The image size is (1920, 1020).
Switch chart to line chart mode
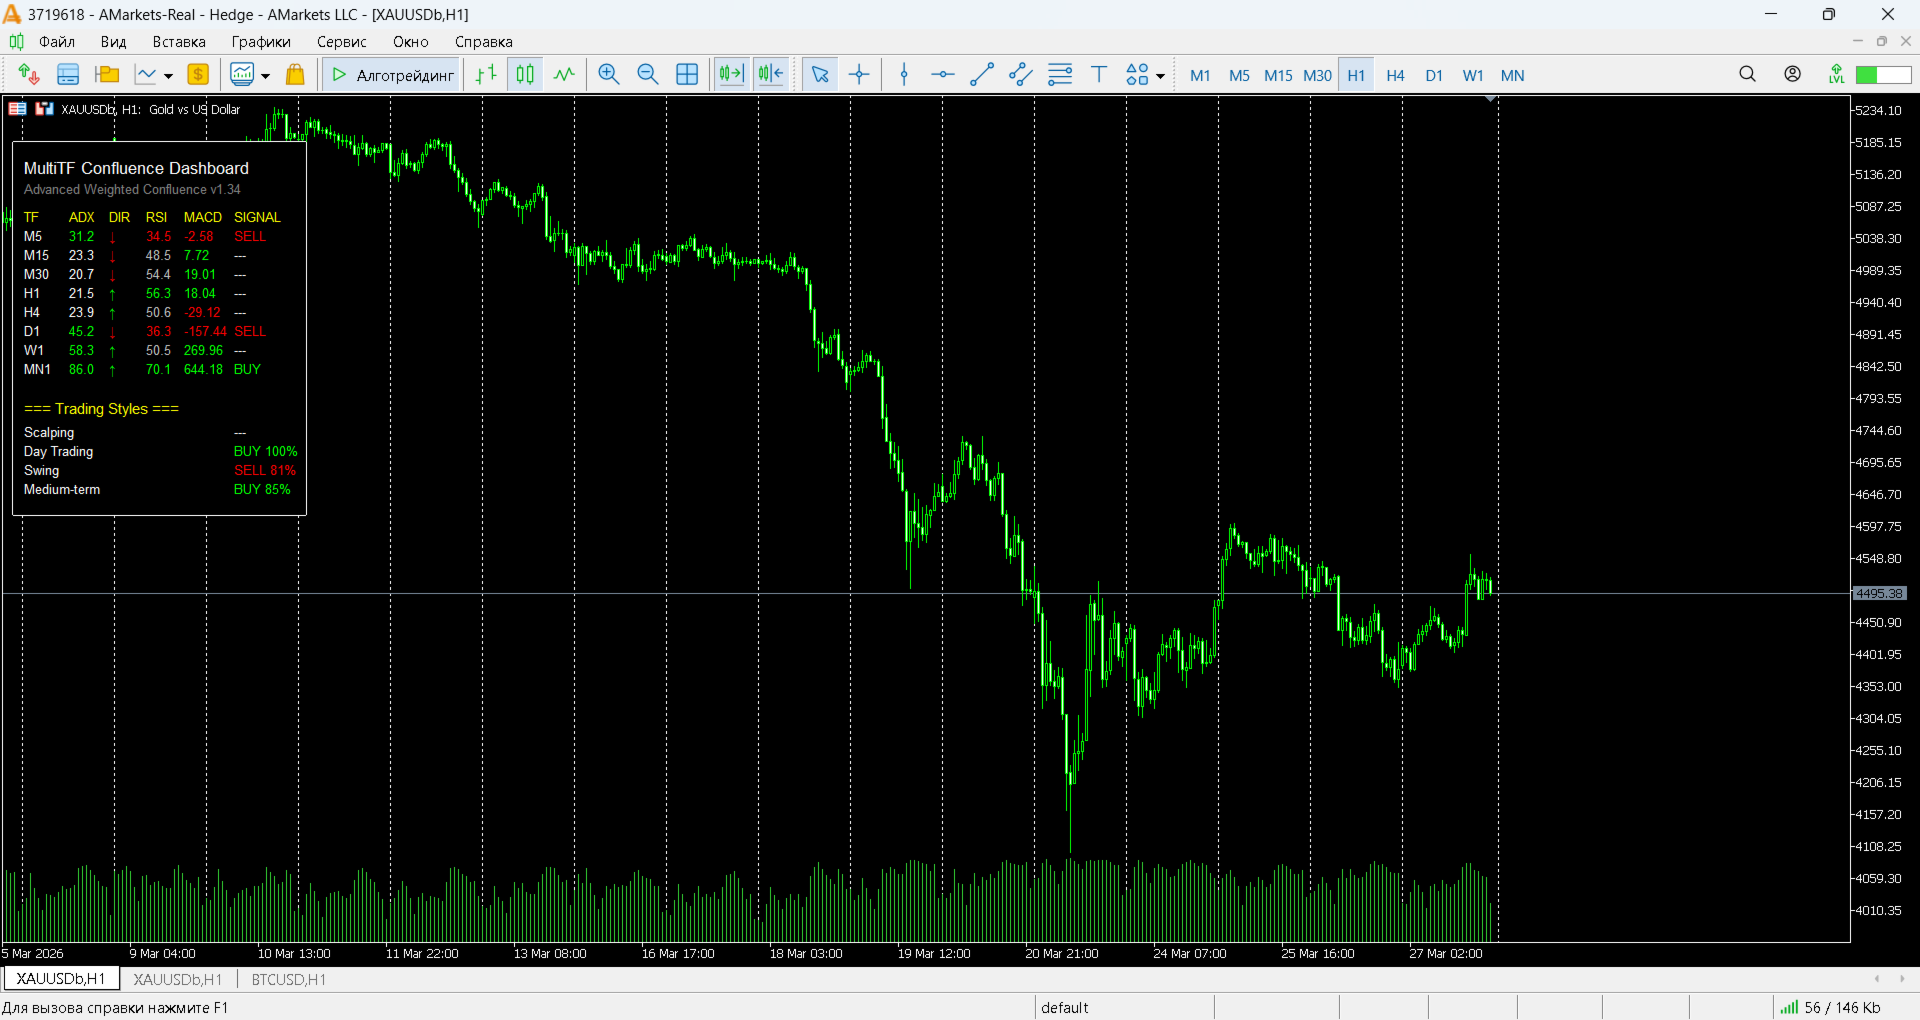[x=565, y=75]
